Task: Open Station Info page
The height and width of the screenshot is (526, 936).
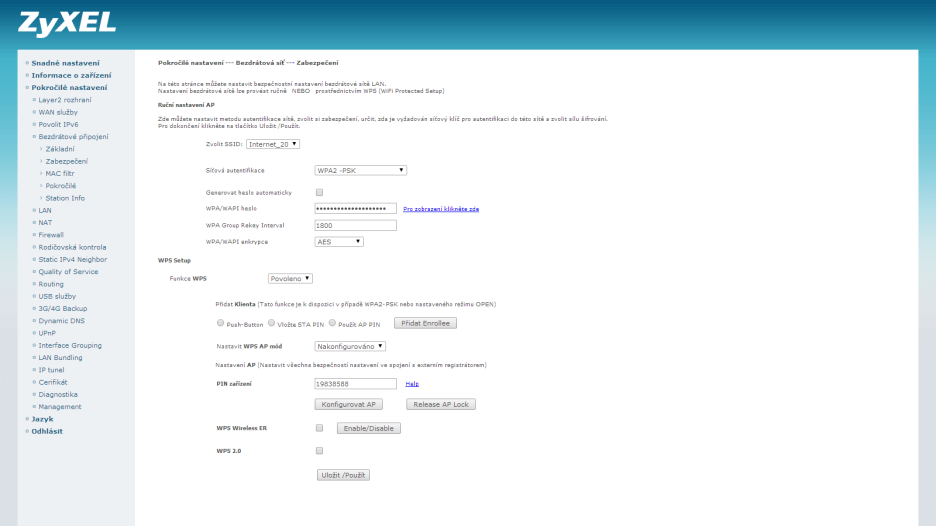Action: click(x=65, y=198)
